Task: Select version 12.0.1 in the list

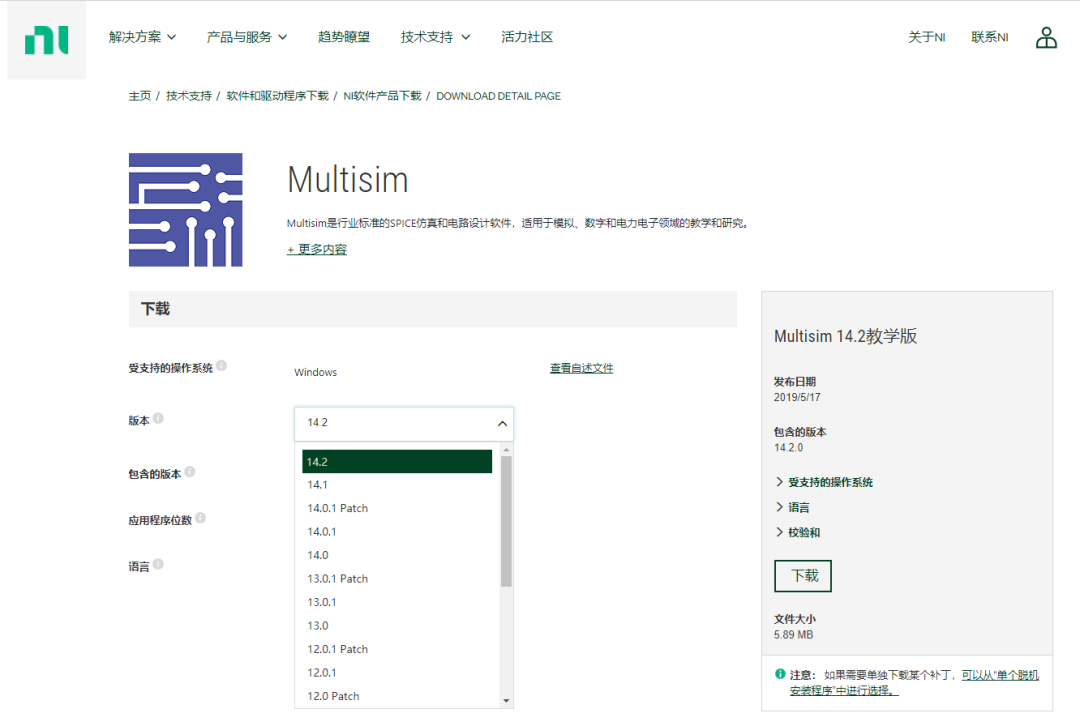Action: pyautogui.click(x=397, y=672)
